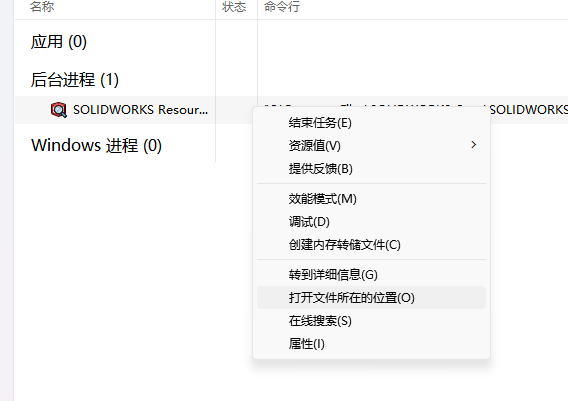Sort by the 状态 column header
The height and width of the screenshot is (401, 568).
click(234, 7)
